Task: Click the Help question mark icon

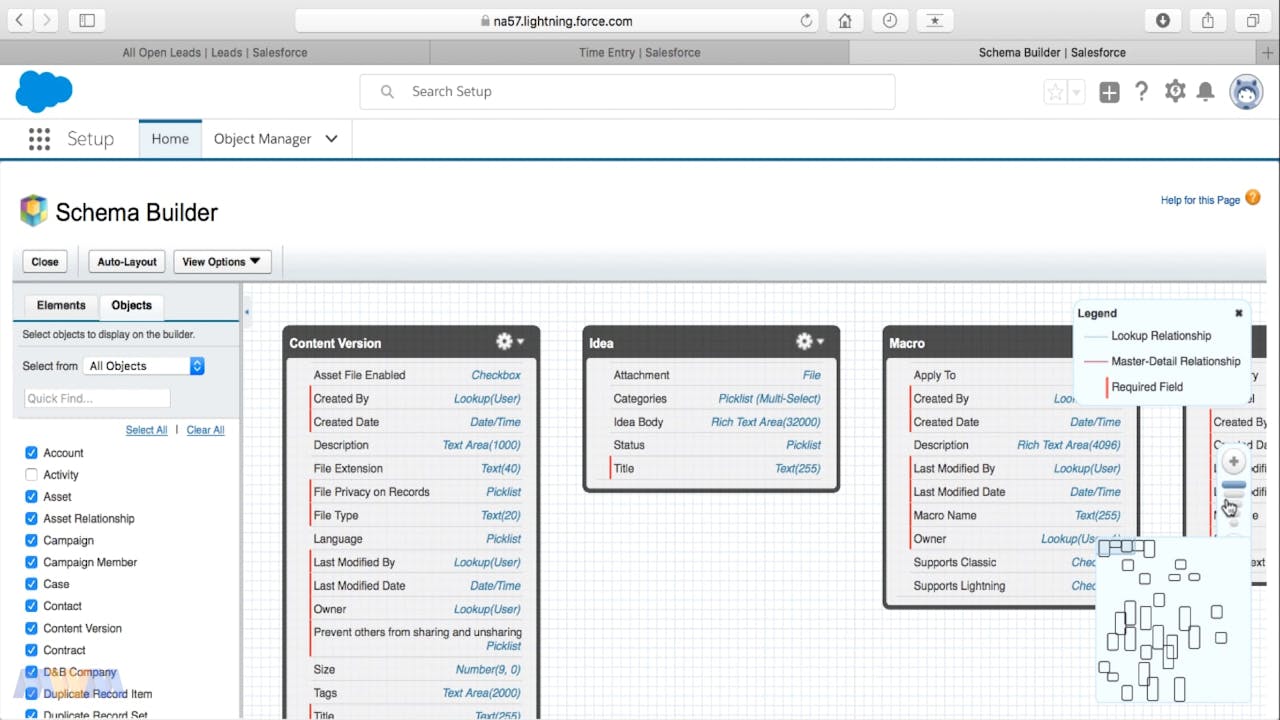Action: (1141, 92)
